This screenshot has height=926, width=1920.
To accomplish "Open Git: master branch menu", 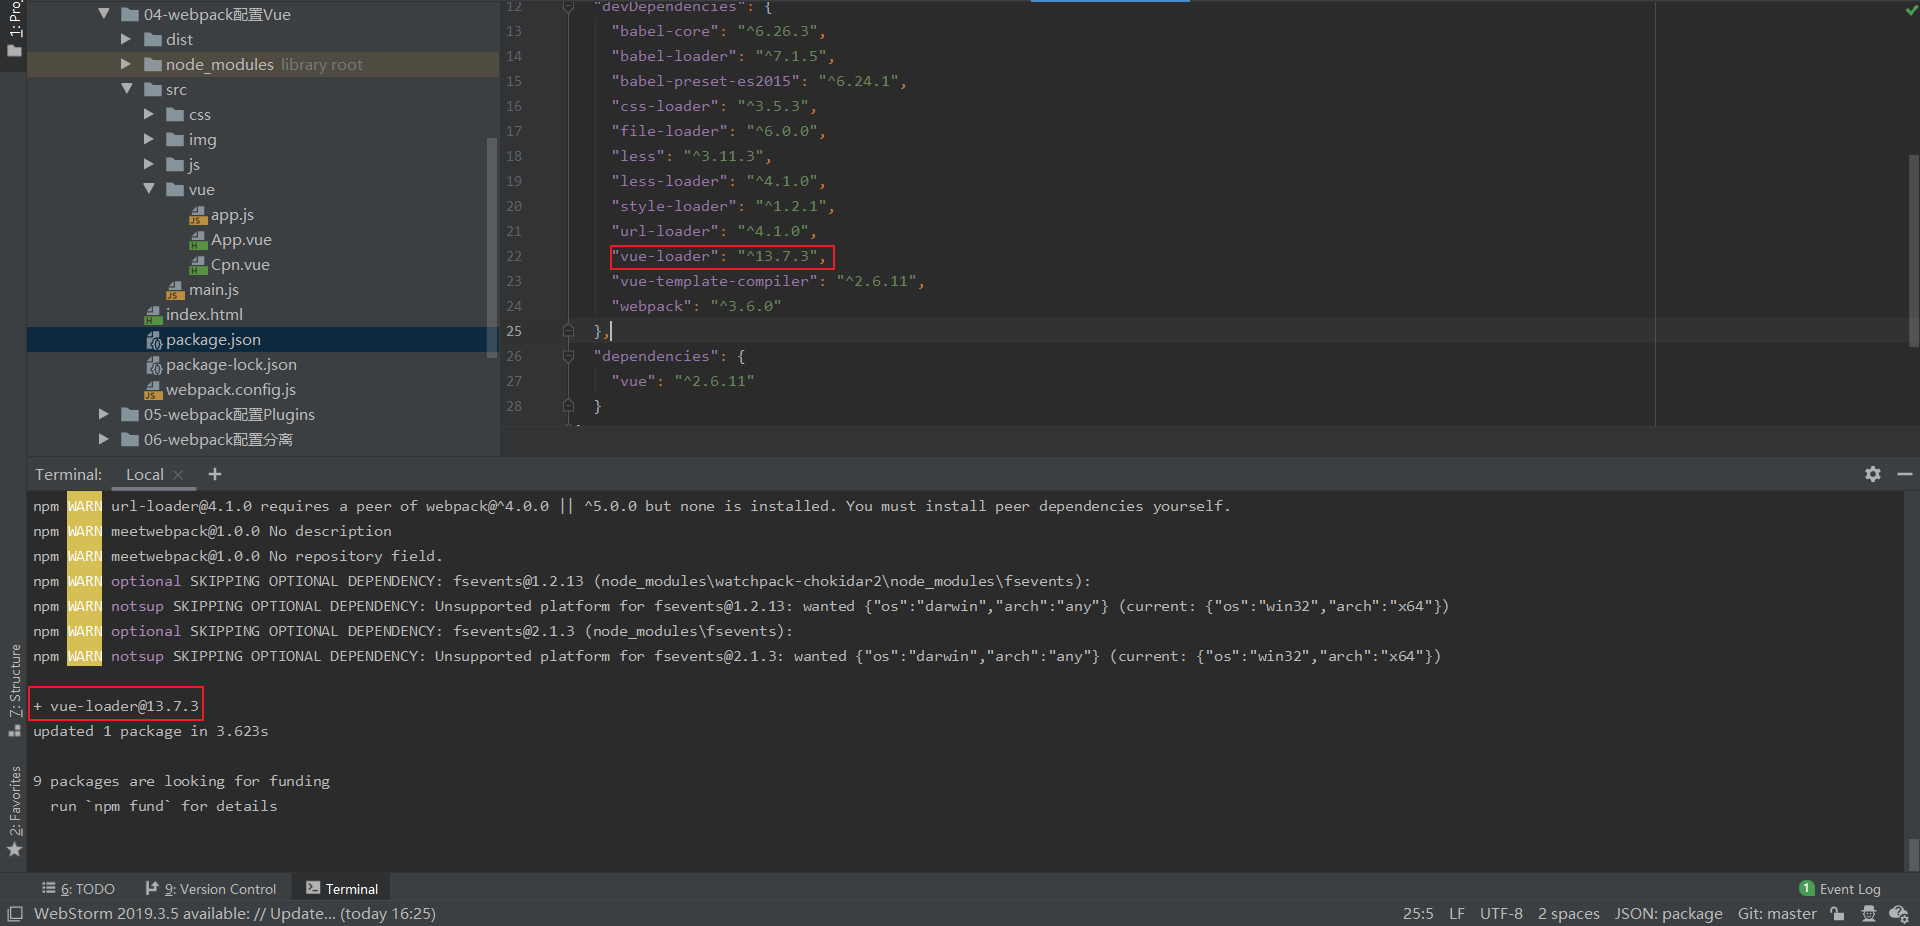I will (x=1777, y=913).
